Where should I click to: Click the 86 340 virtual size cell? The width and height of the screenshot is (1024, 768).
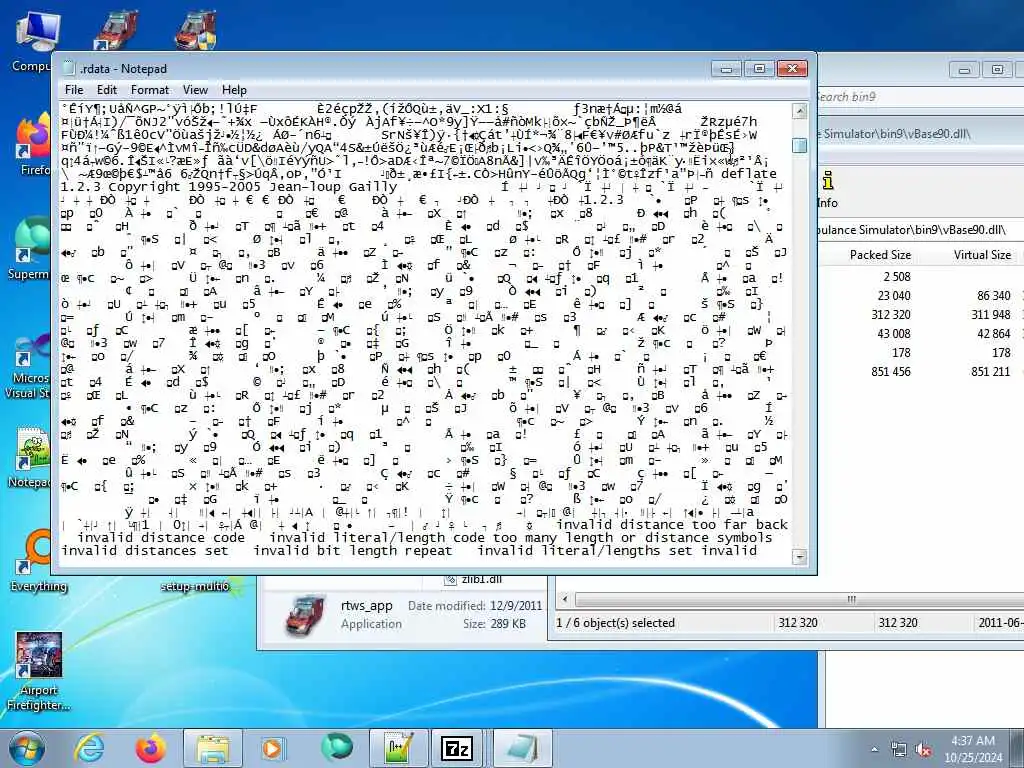993,296
